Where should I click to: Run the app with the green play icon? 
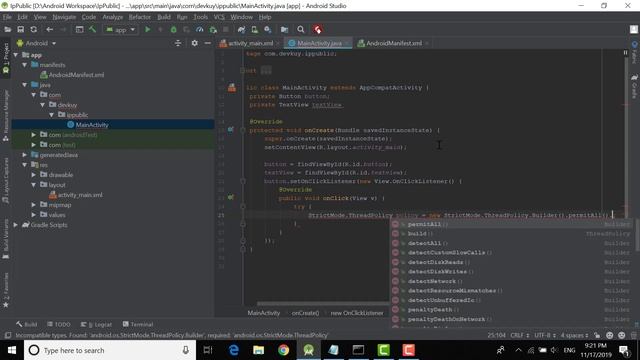click(x=148, y=29)
